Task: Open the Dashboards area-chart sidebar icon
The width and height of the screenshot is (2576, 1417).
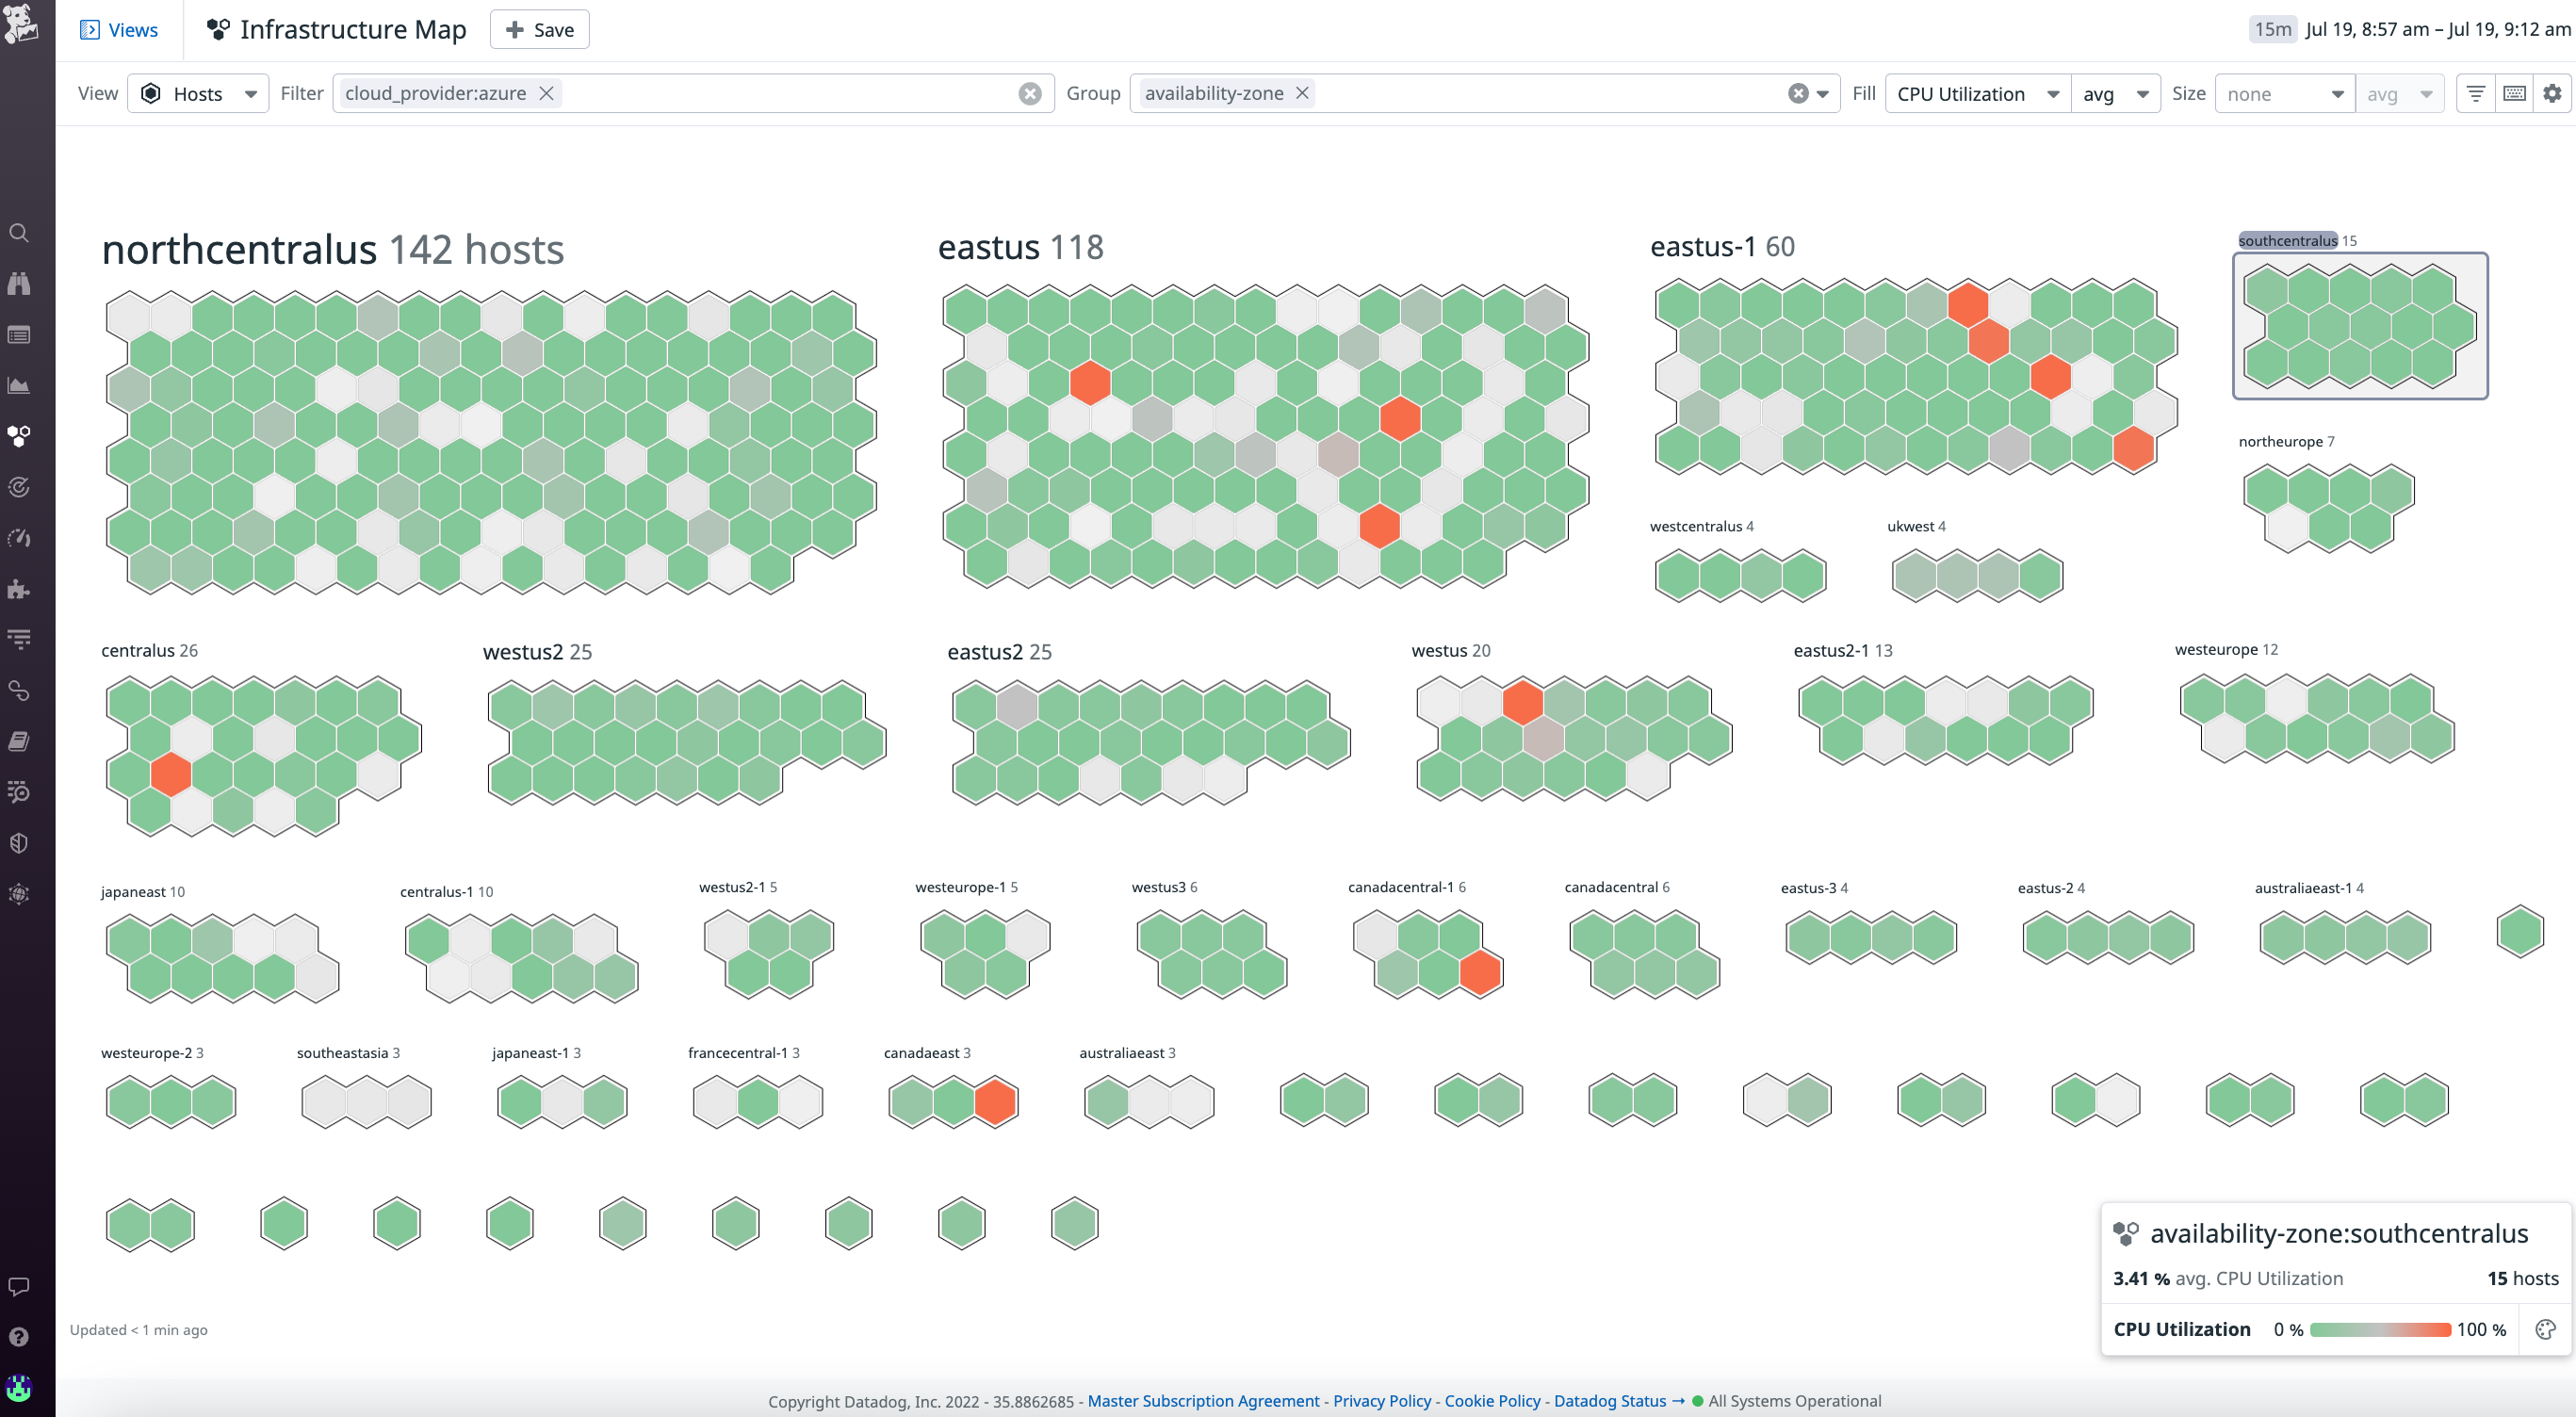Action: coord(19,385)
